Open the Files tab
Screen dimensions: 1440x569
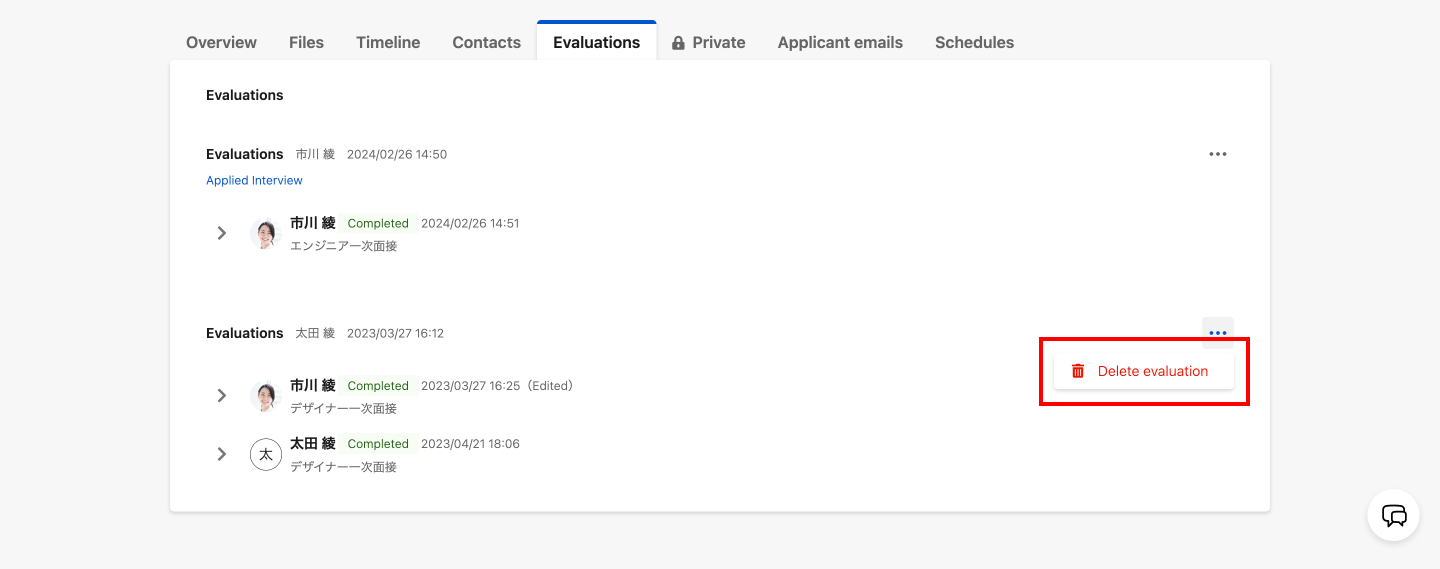(306, 42)
